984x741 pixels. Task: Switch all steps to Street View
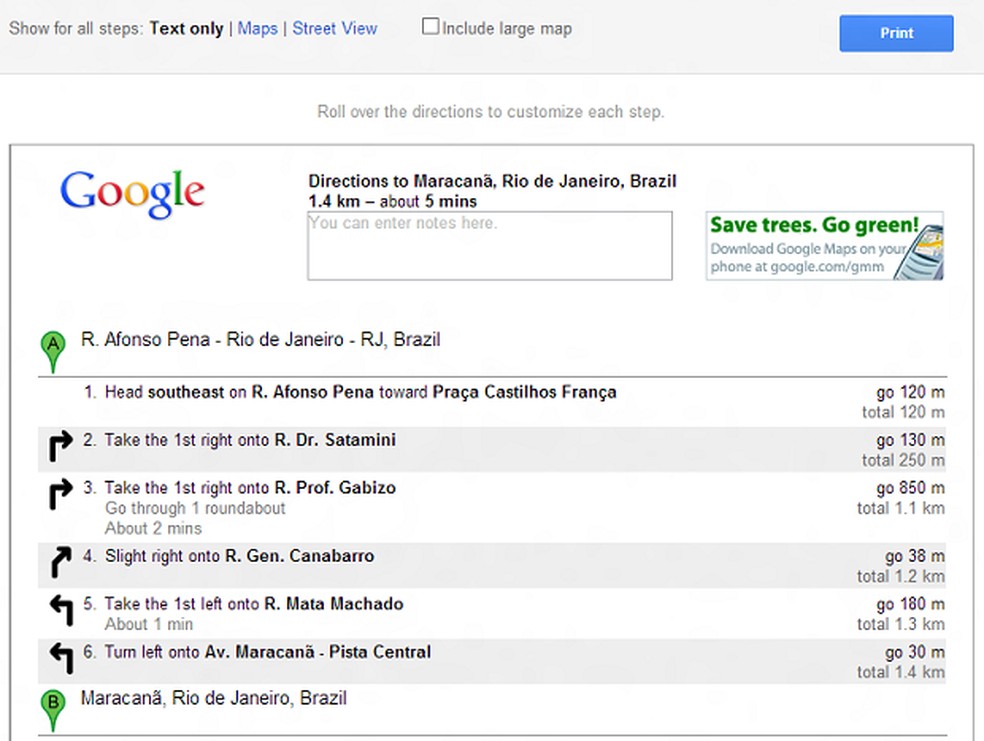[335, 29]
